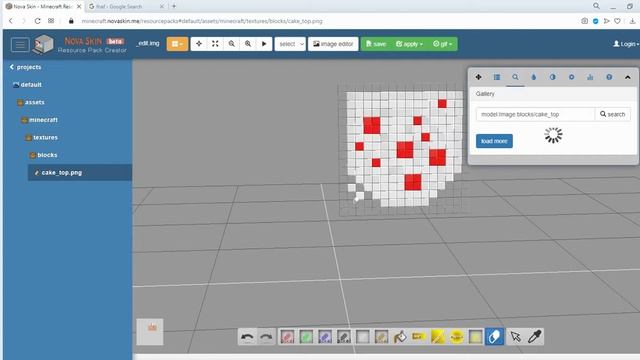Click the gallery search input field

pyautogui.click(x=535, y=114)
